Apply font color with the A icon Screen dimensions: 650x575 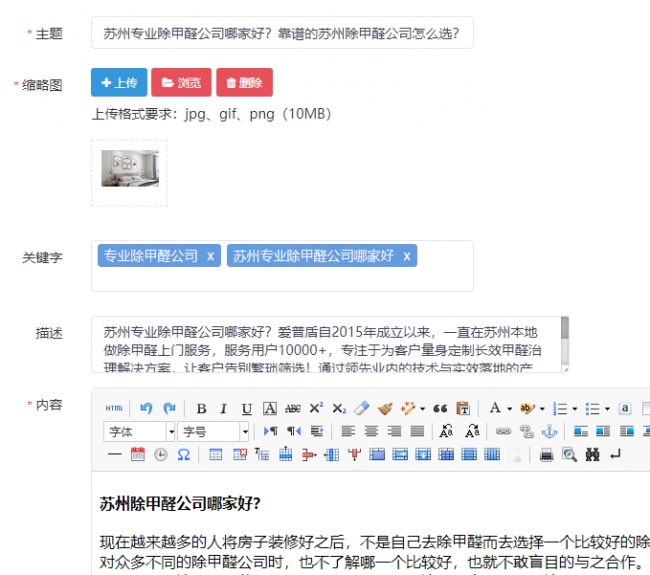click(x=495, y=408)
